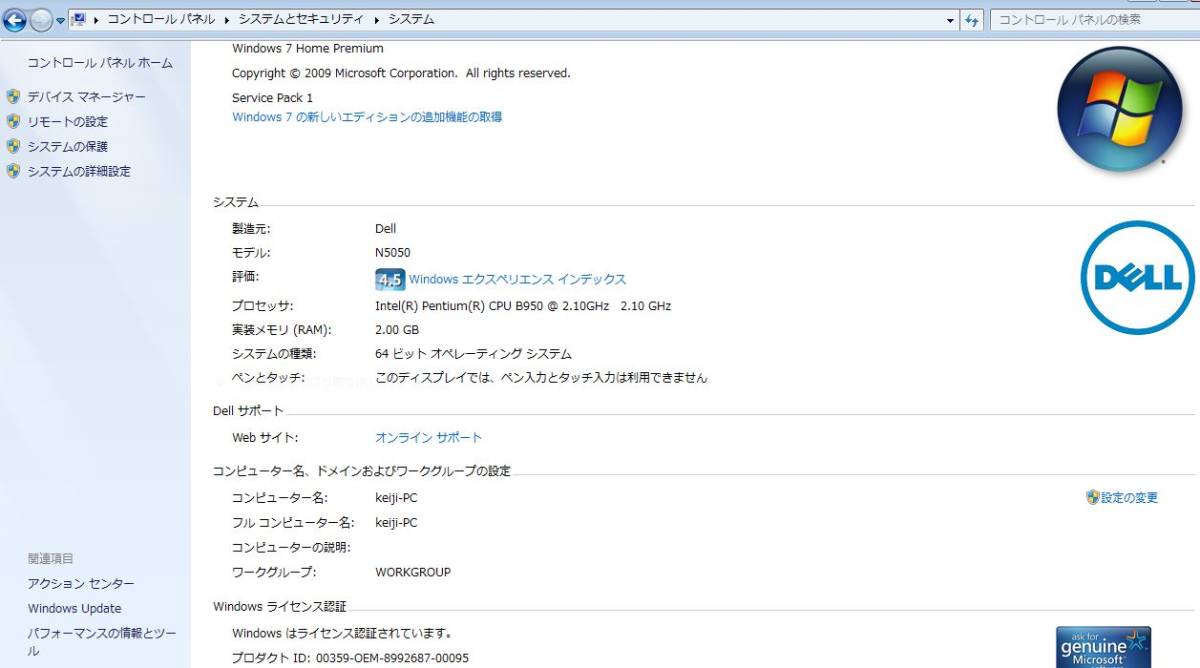1200x668 pixels.
Task: Click computer name value keiji-PC beside コンピューター名
Action: (396, 498)
